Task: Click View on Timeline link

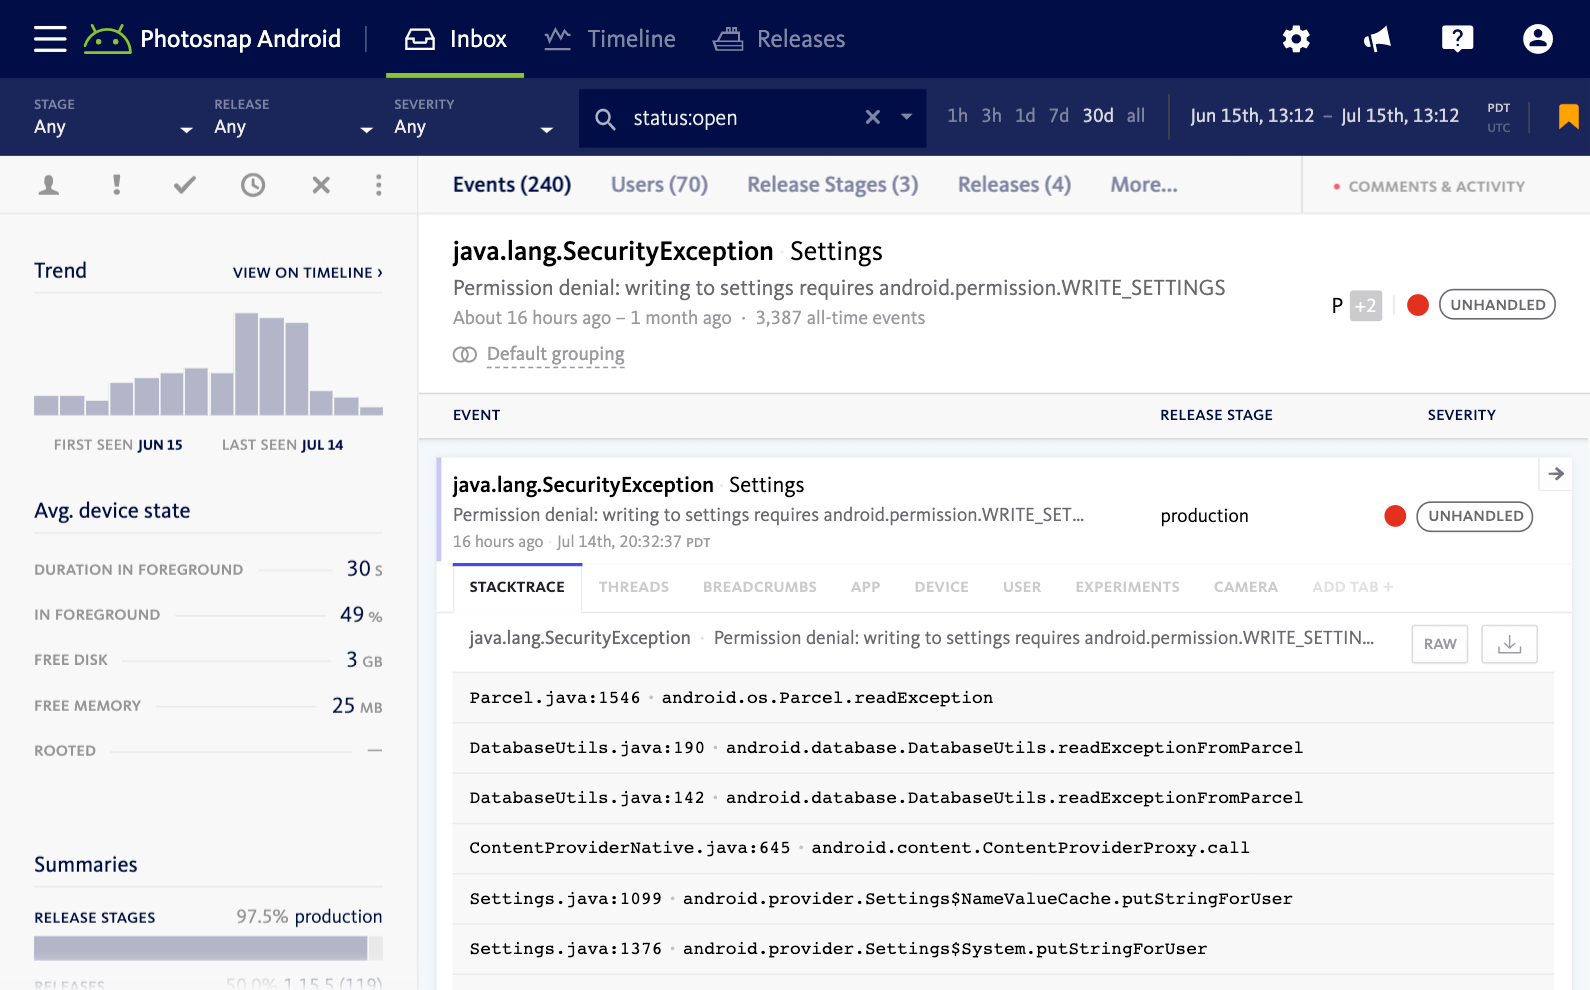Action: [x=308, y=273]
